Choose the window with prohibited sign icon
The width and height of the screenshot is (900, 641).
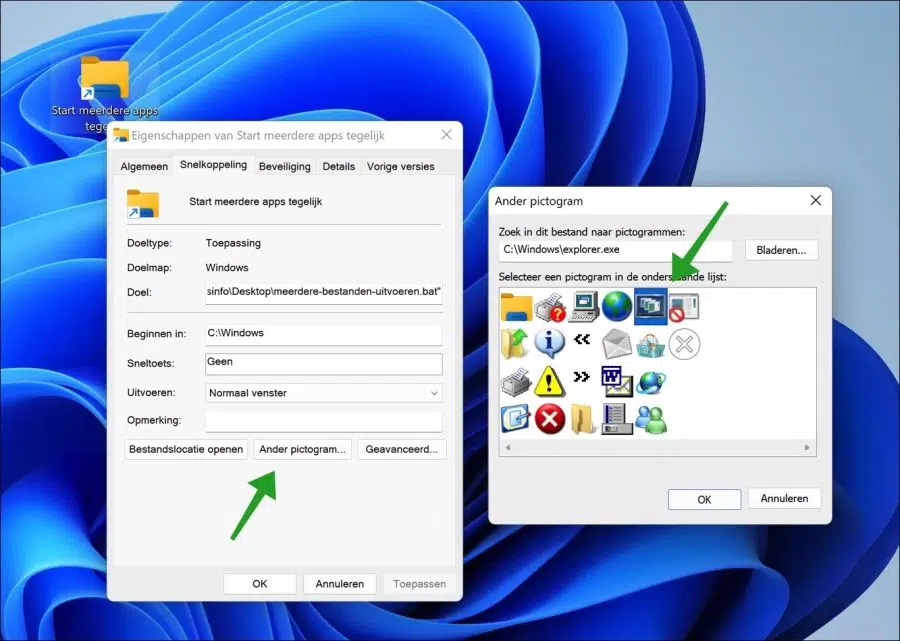[684, 306]
